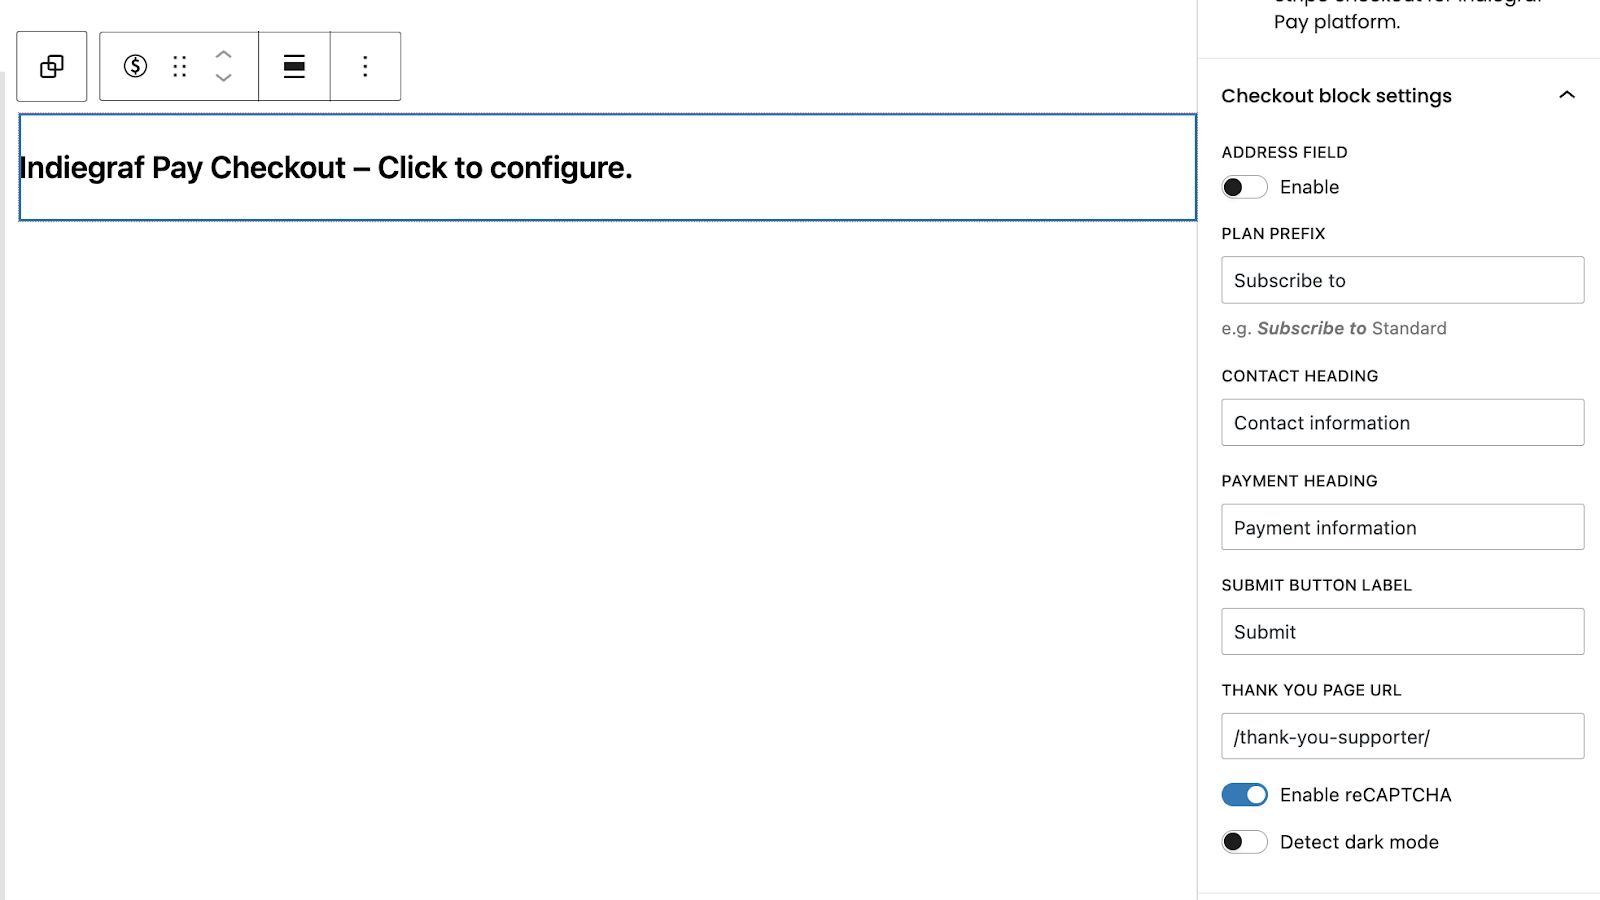Click the block drag handle icon
This screenshot has height=900, width=1600.
(x=180, y=67)
